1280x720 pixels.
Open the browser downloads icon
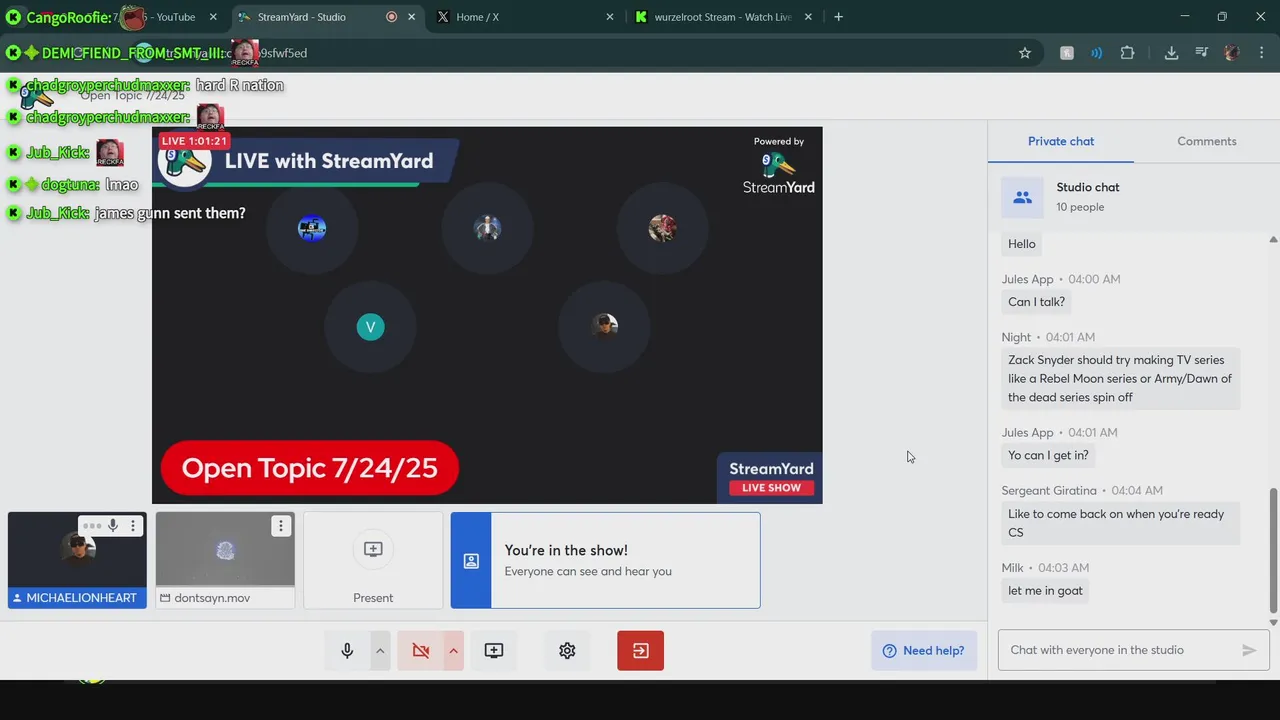1171,53
